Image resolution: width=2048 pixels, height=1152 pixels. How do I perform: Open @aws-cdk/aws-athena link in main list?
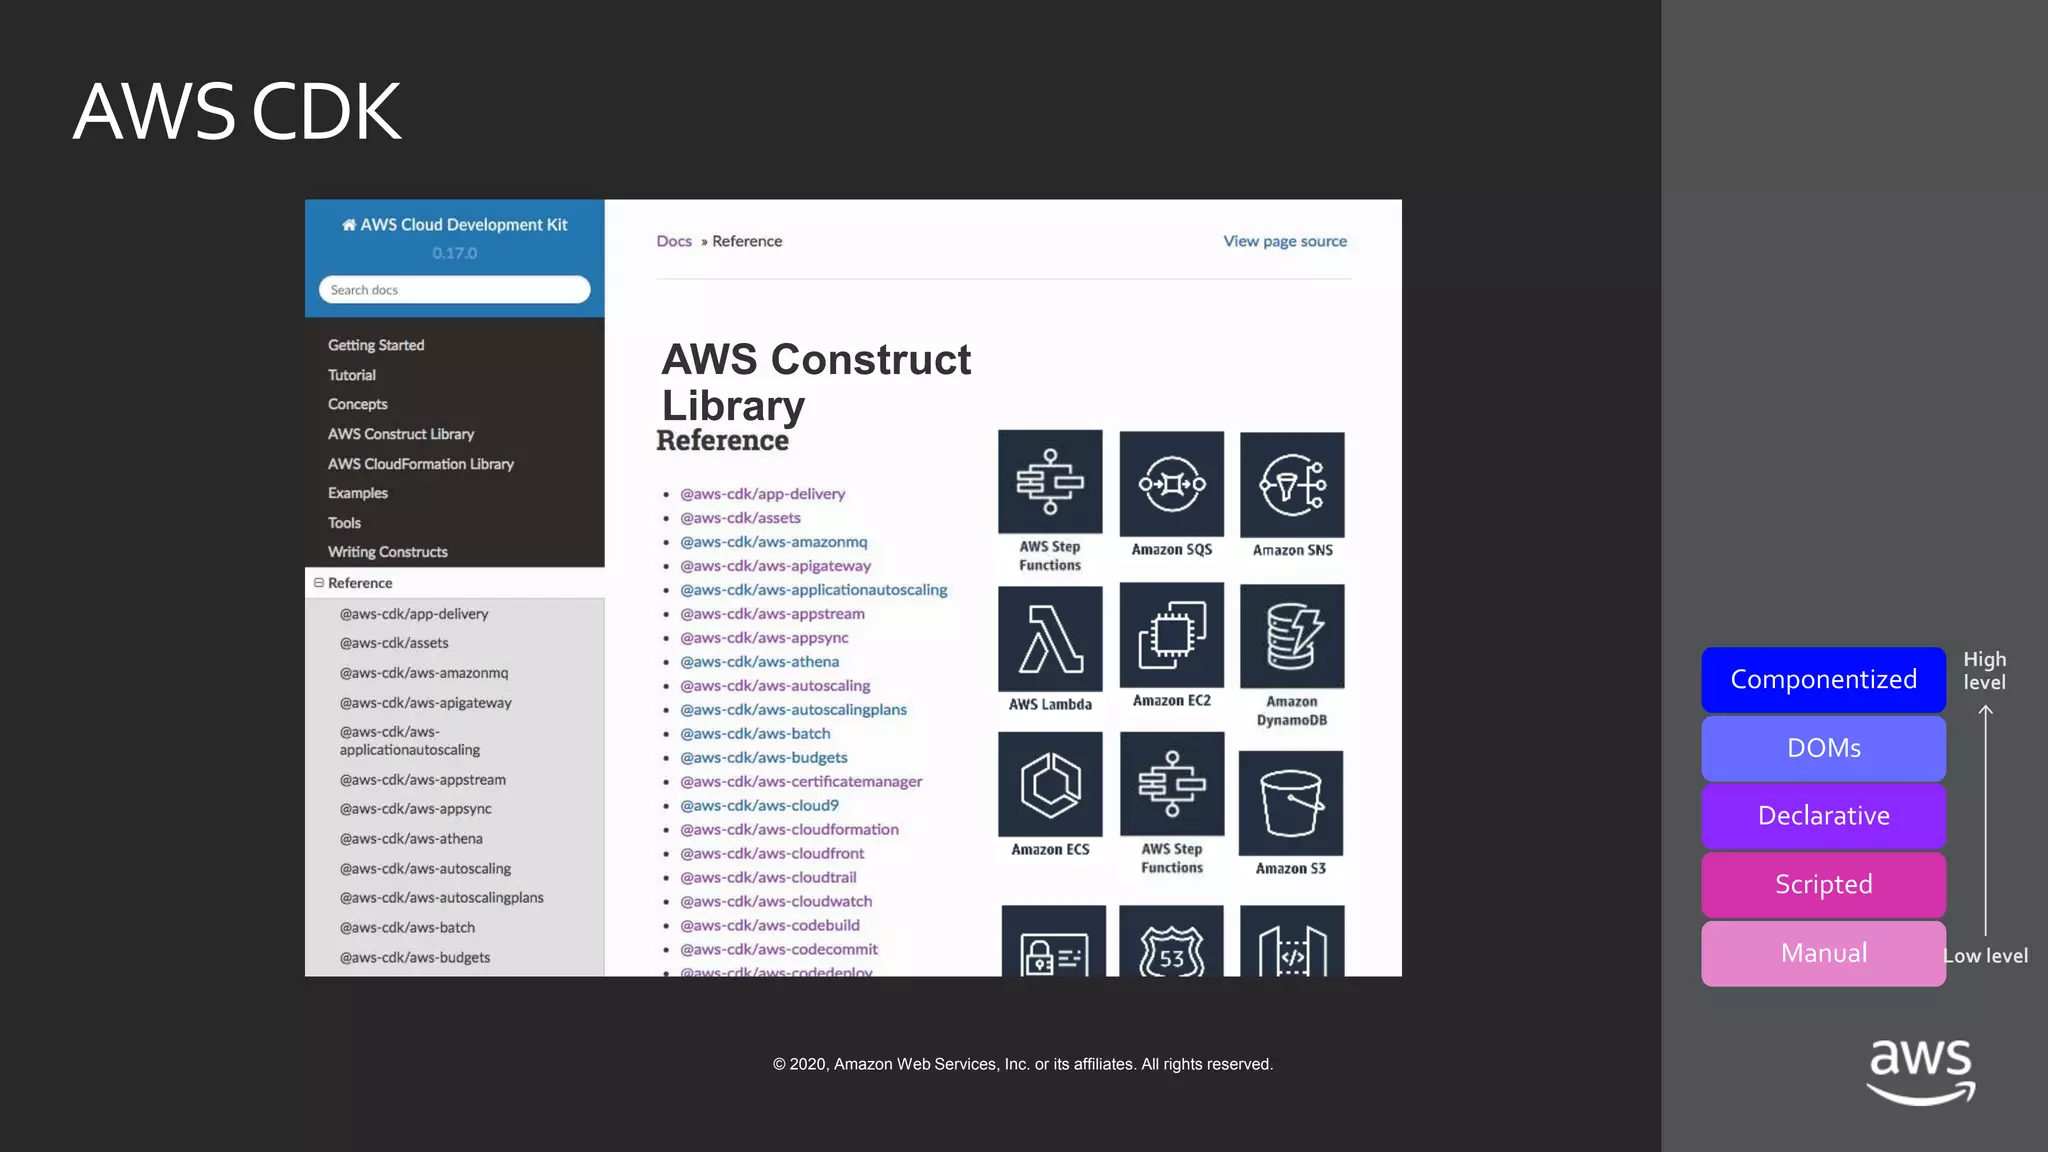(760, 662)
